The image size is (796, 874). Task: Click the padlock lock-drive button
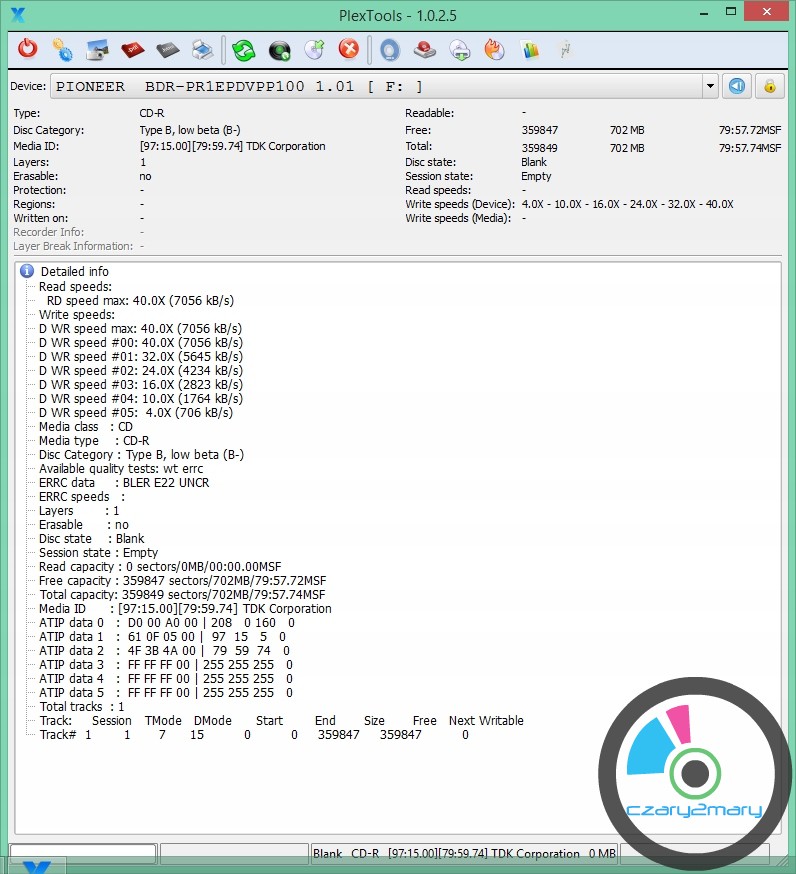pos(769,86)
